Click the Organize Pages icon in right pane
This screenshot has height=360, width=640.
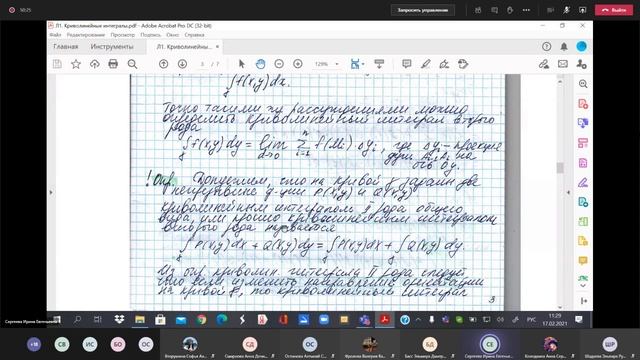583,143
